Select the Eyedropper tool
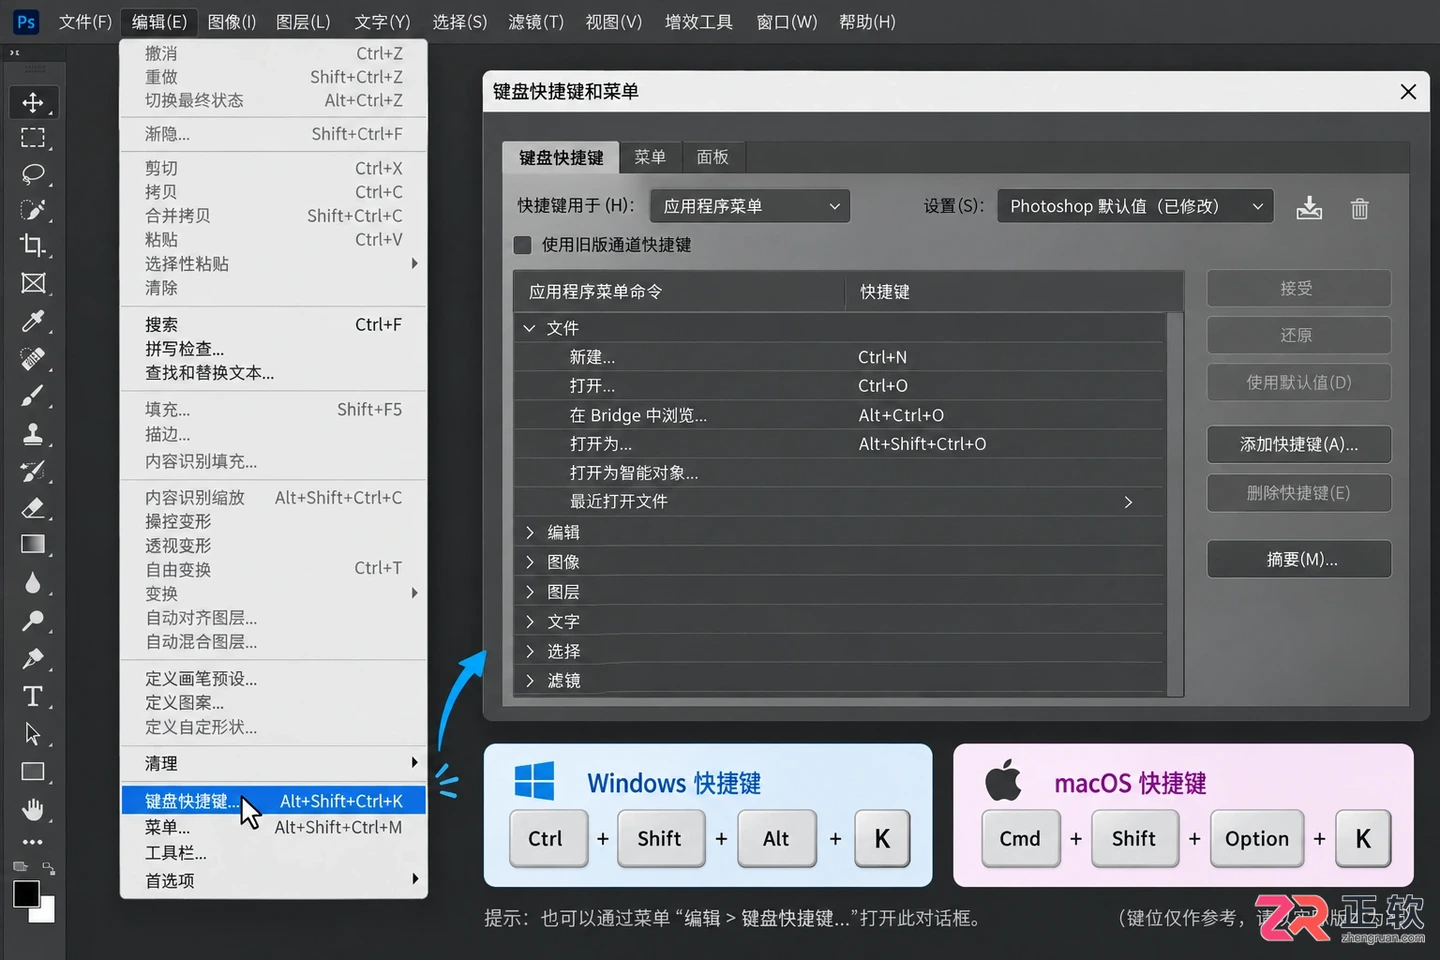This screenshot has height=960, width=1440. point(33,321)
